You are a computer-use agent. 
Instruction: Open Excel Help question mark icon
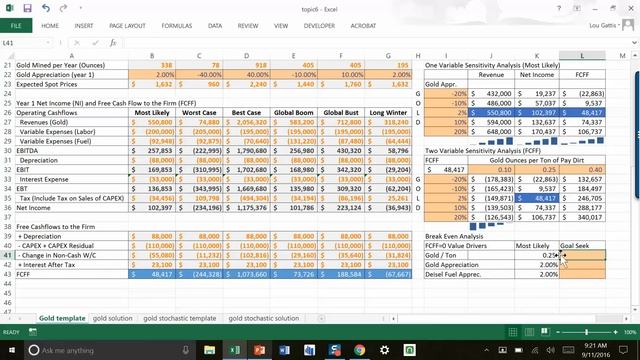[559, 8]
